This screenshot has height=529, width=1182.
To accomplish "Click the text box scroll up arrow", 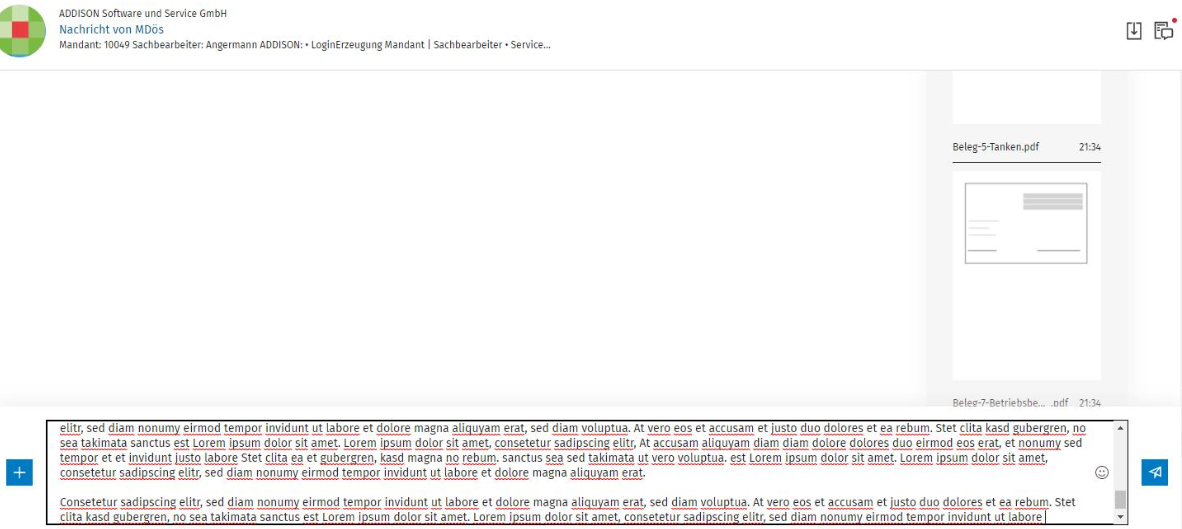I will 1120,428.
